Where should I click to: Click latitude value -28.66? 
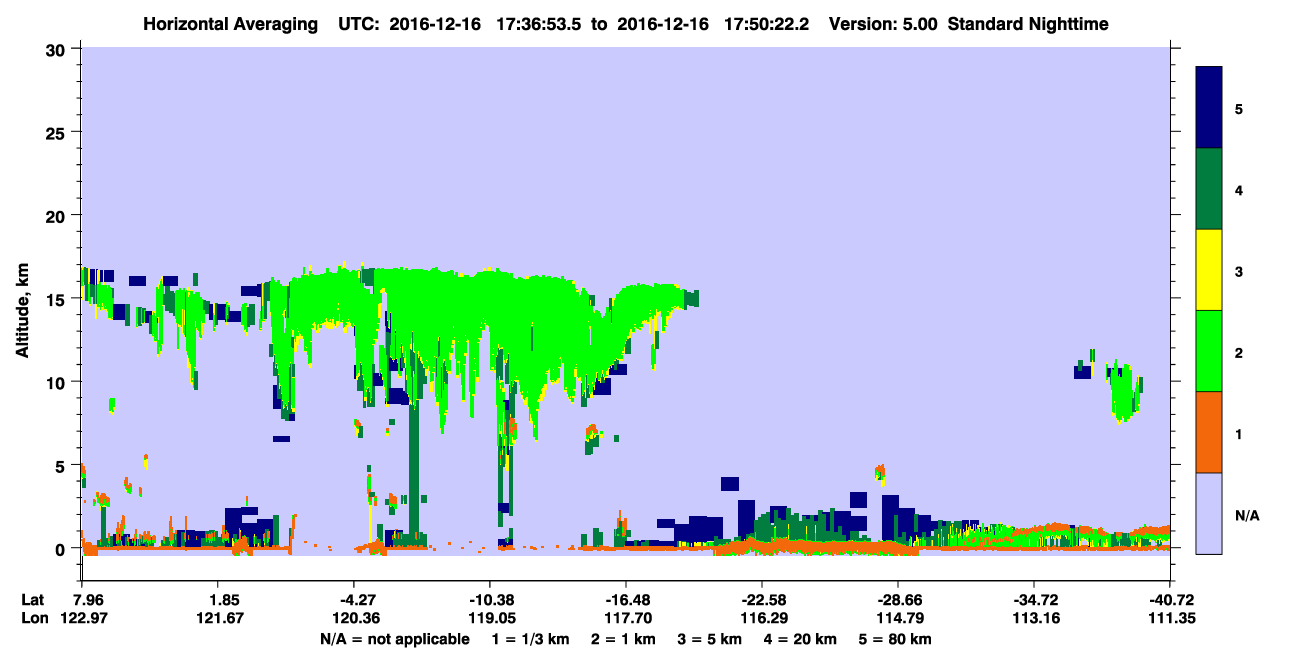[898, 600]
